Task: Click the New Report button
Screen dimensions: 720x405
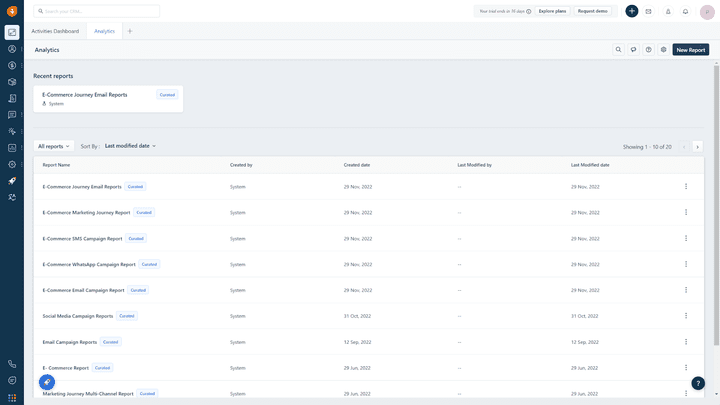Action: tap(690, 49)
